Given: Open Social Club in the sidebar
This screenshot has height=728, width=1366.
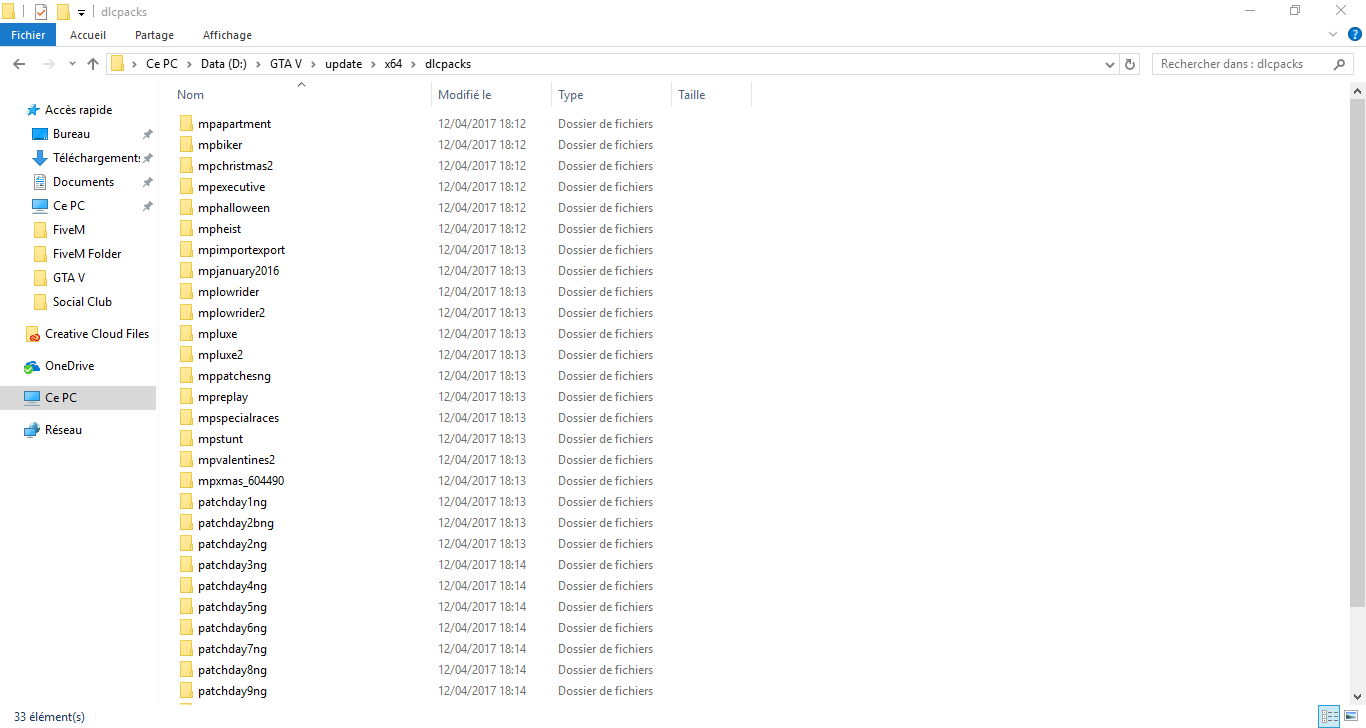Looking at the screenshot, I should [82, 302].
